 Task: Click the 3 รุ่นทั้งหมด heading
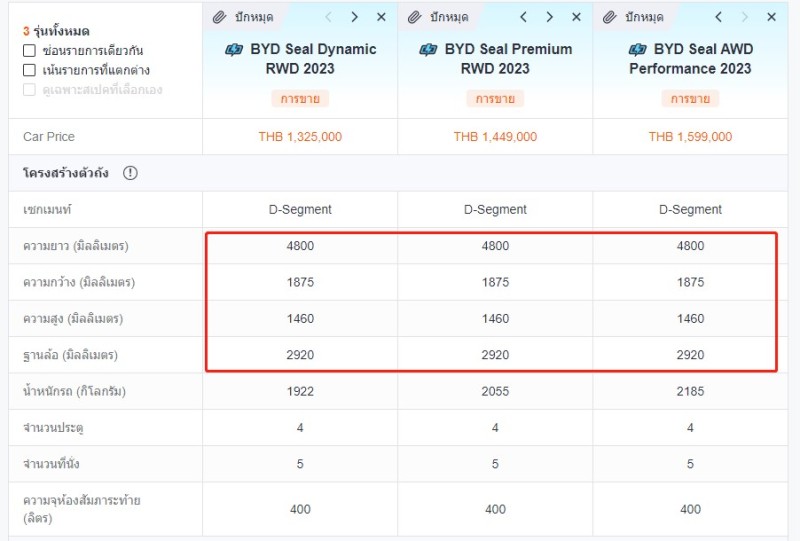[56, 31]
